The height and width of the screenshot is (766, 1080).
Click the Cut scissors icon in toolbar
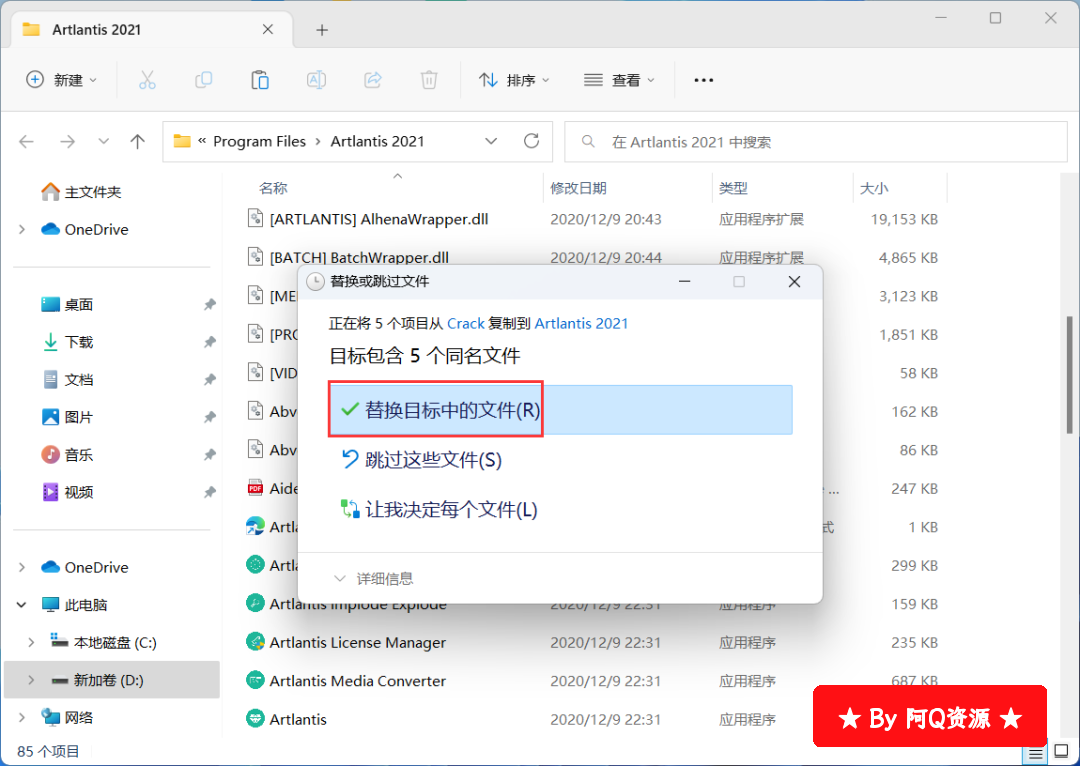point(147,80)
